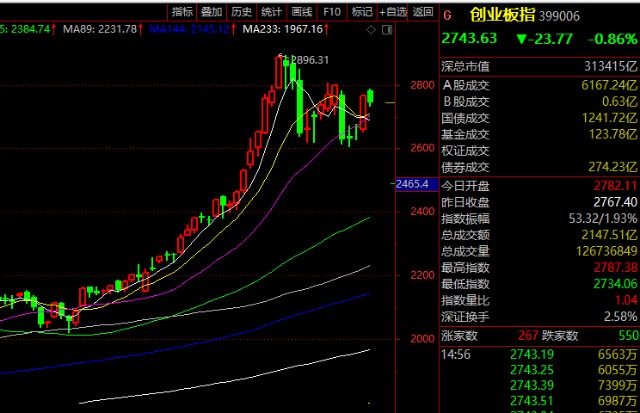This screenshot has height=413, width=640.
Task: Click the diamond icon above chart
Action: pos(371,29)
